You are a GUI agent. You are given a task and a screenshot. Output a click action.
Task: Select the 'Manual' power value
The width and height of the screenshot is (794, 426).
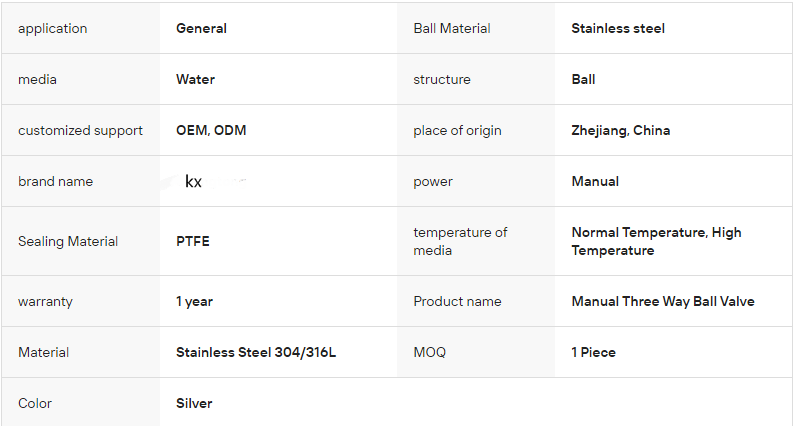pos(595,181)
